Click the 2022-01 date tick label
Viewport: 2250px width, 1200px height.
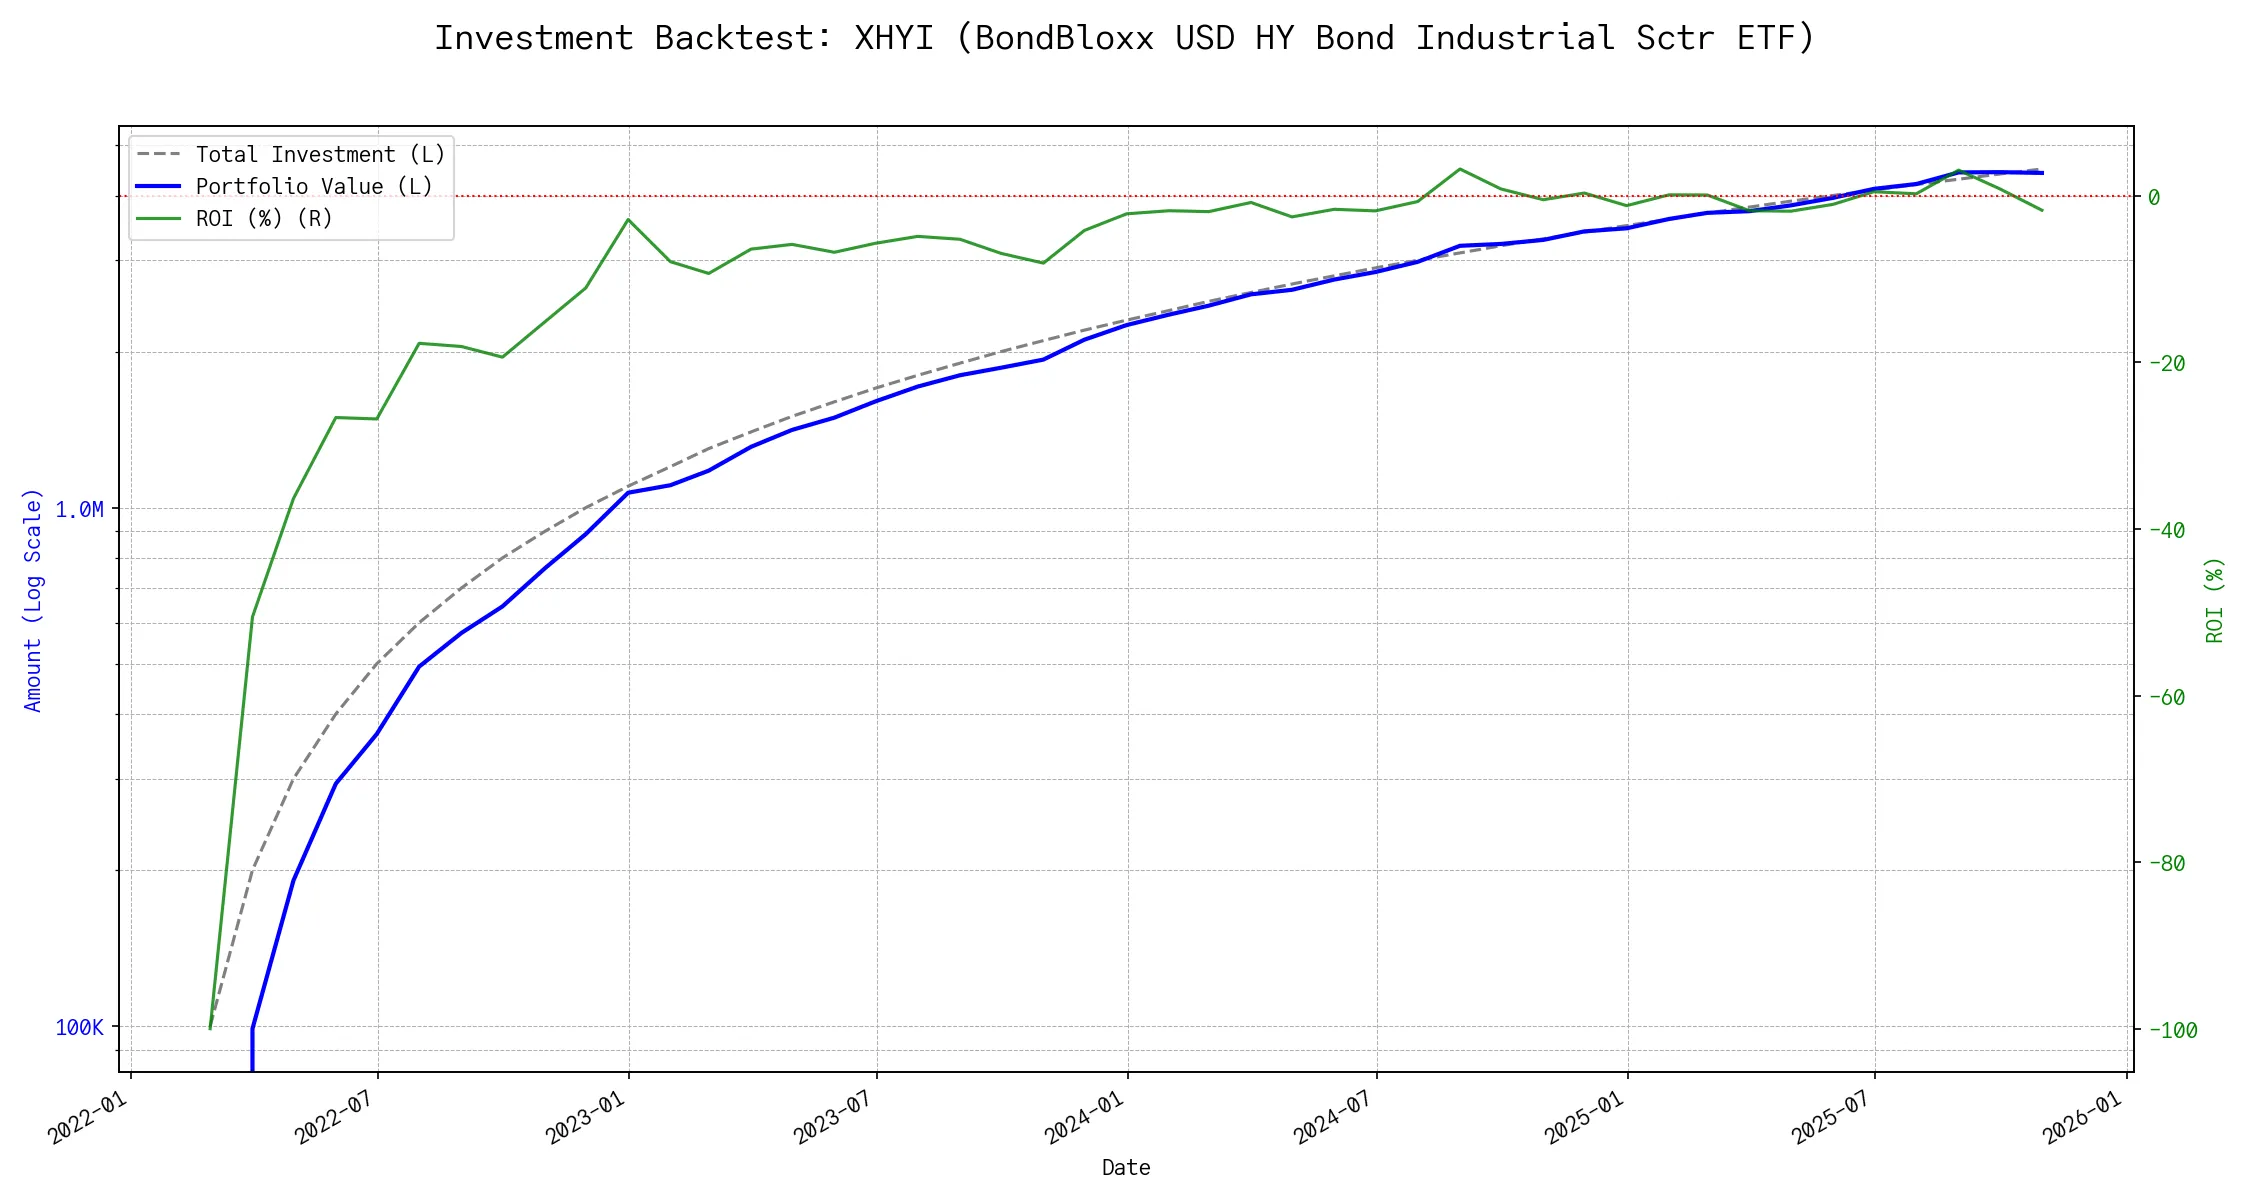click(89, 1117)
